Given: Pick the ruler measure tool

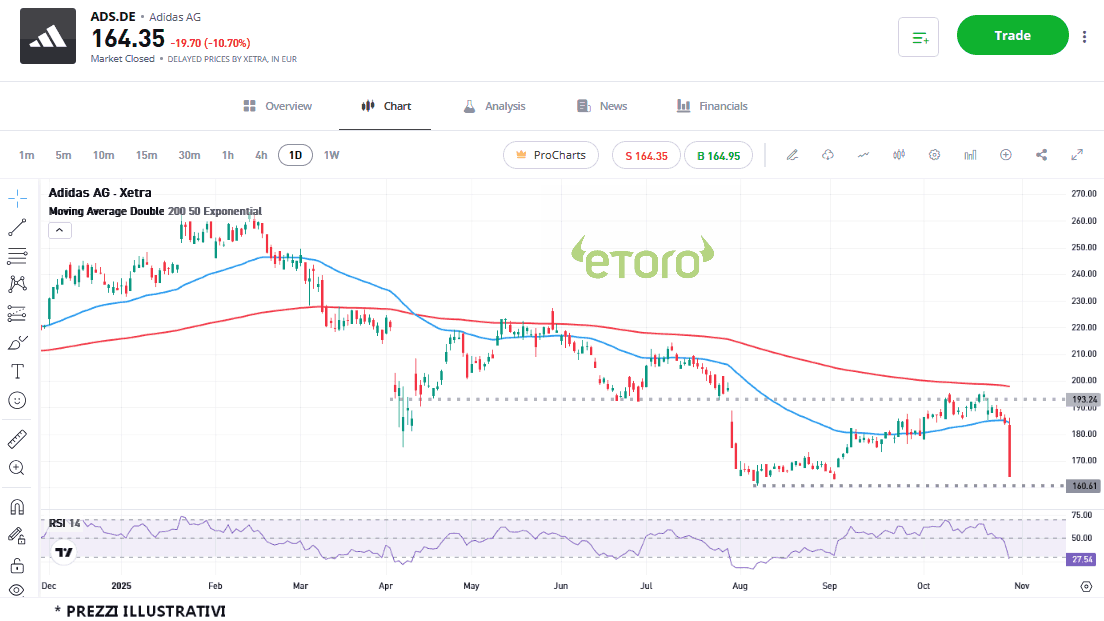Looking at the screenshot, I should (17, 438).
